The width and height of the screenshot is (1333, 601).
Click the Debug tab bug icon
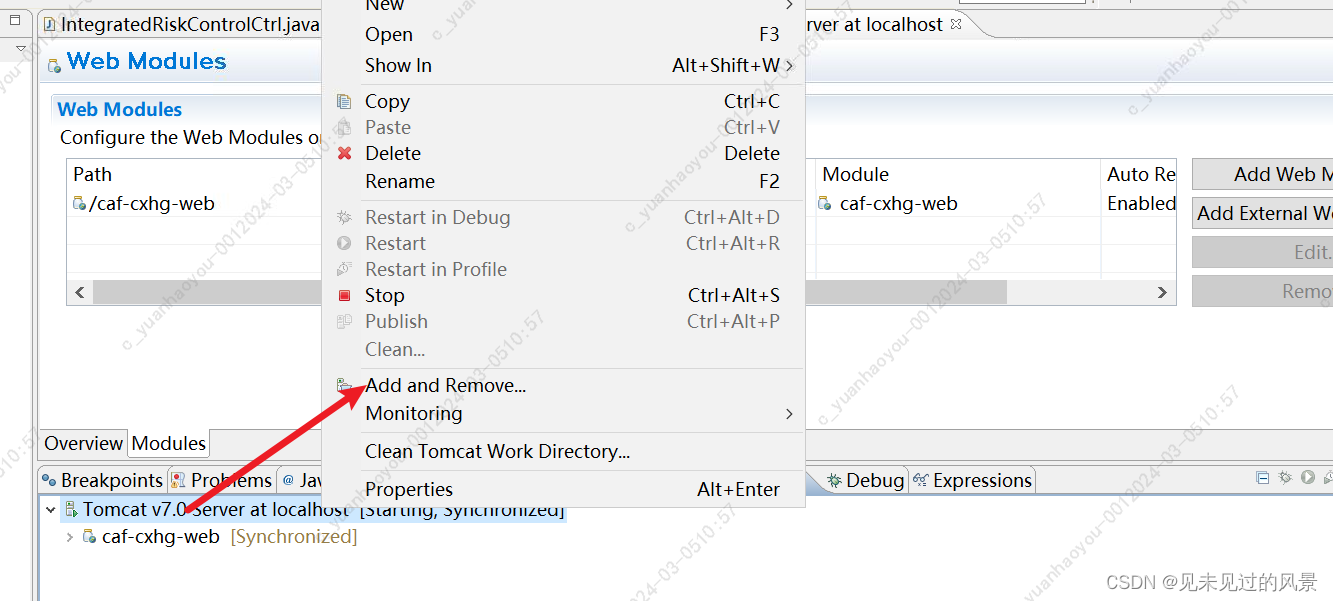pyautogui.click(x=834, y=481)
